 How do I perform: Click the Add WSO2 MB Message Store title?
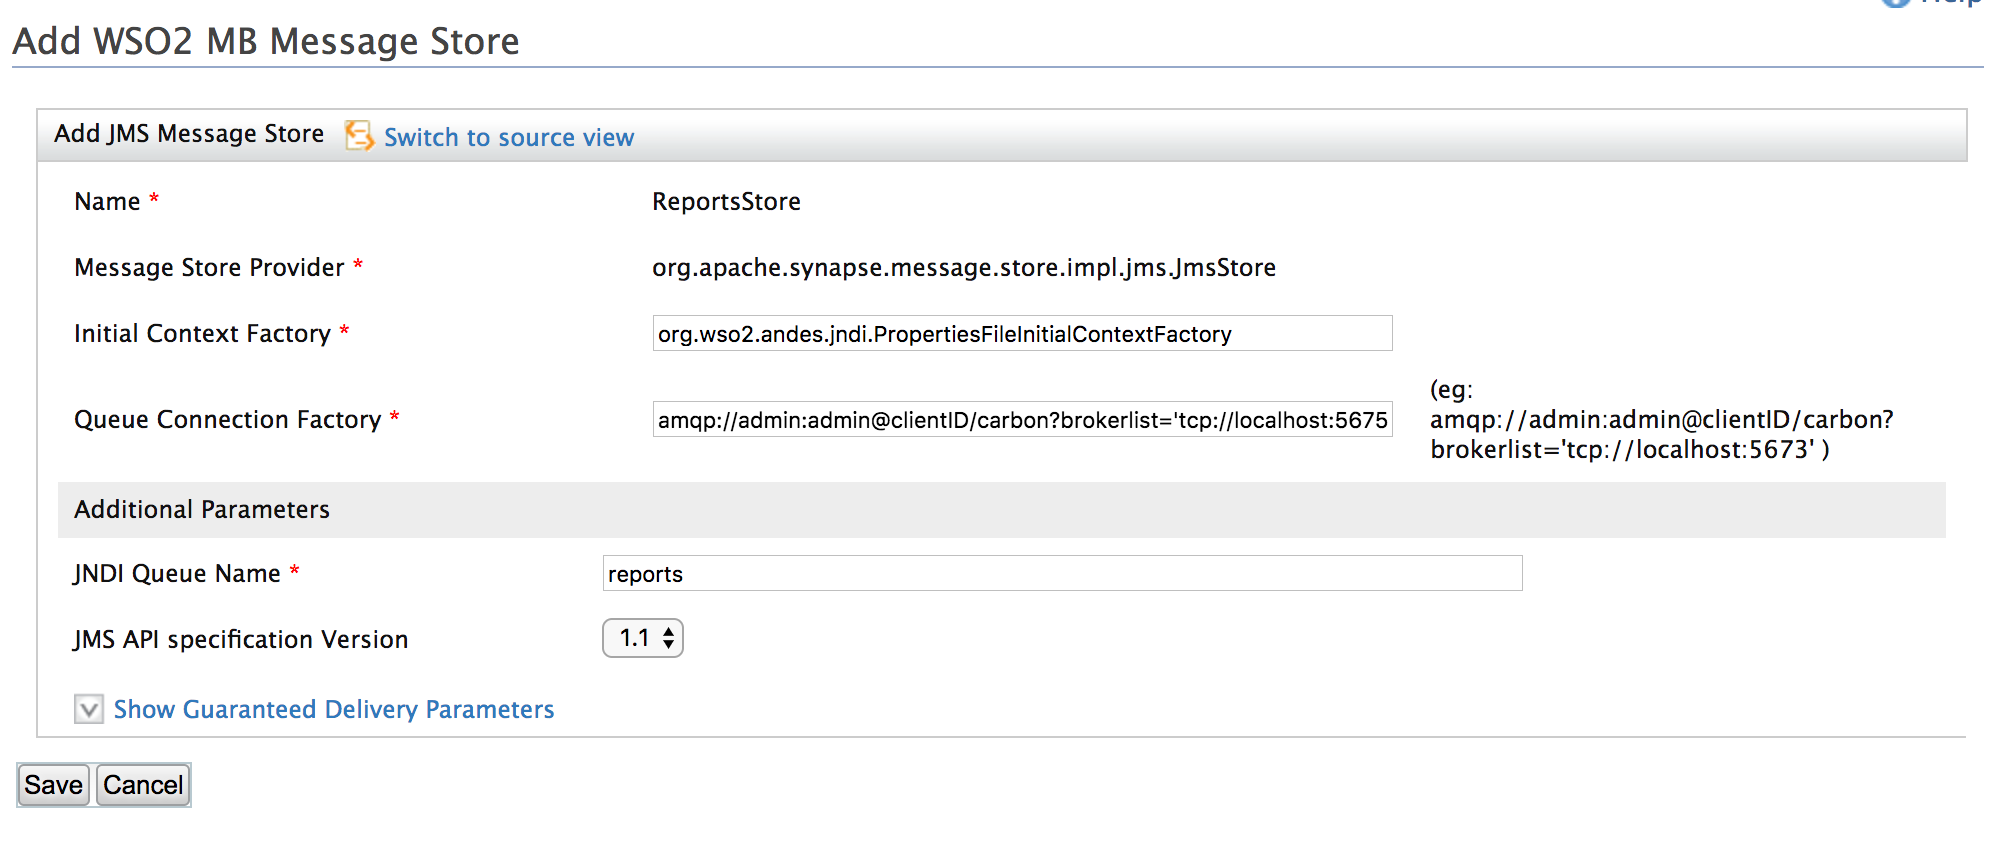[266, 42]
